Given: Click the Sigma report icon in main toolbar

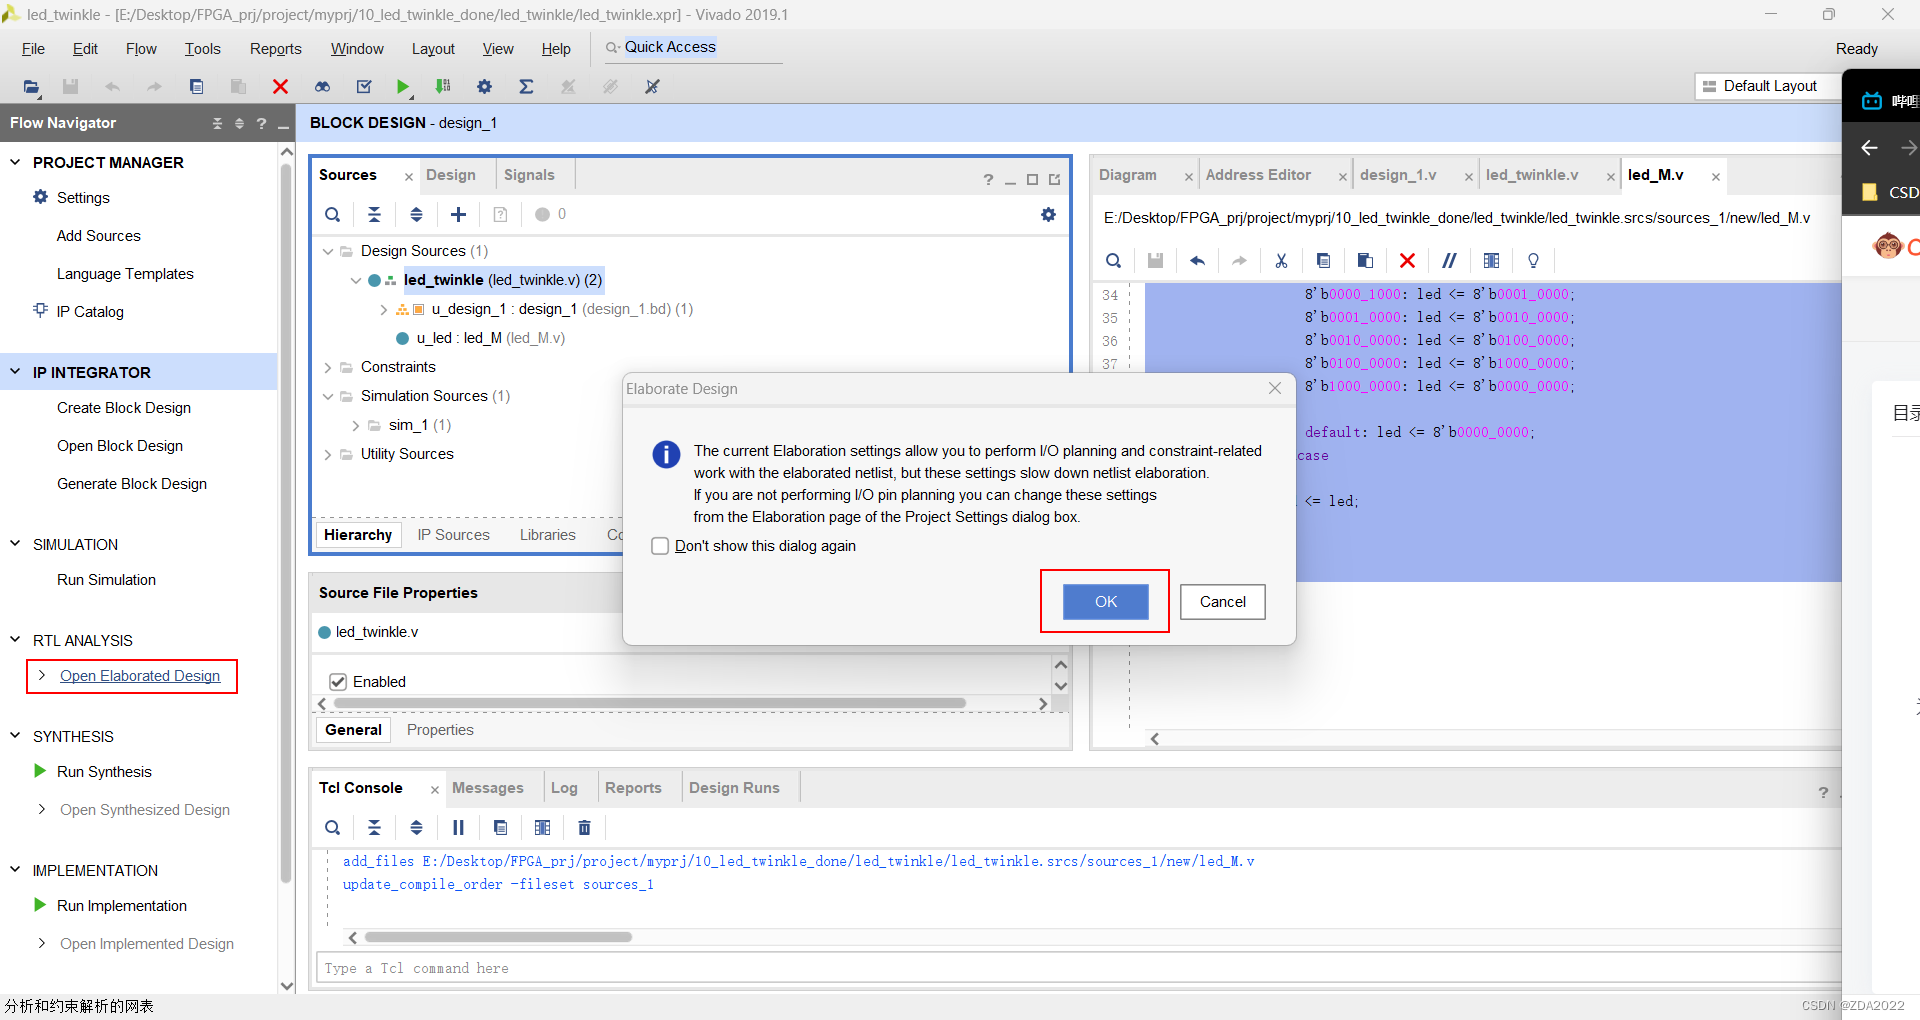Looking at the screenshot, I should click(526, 87).
